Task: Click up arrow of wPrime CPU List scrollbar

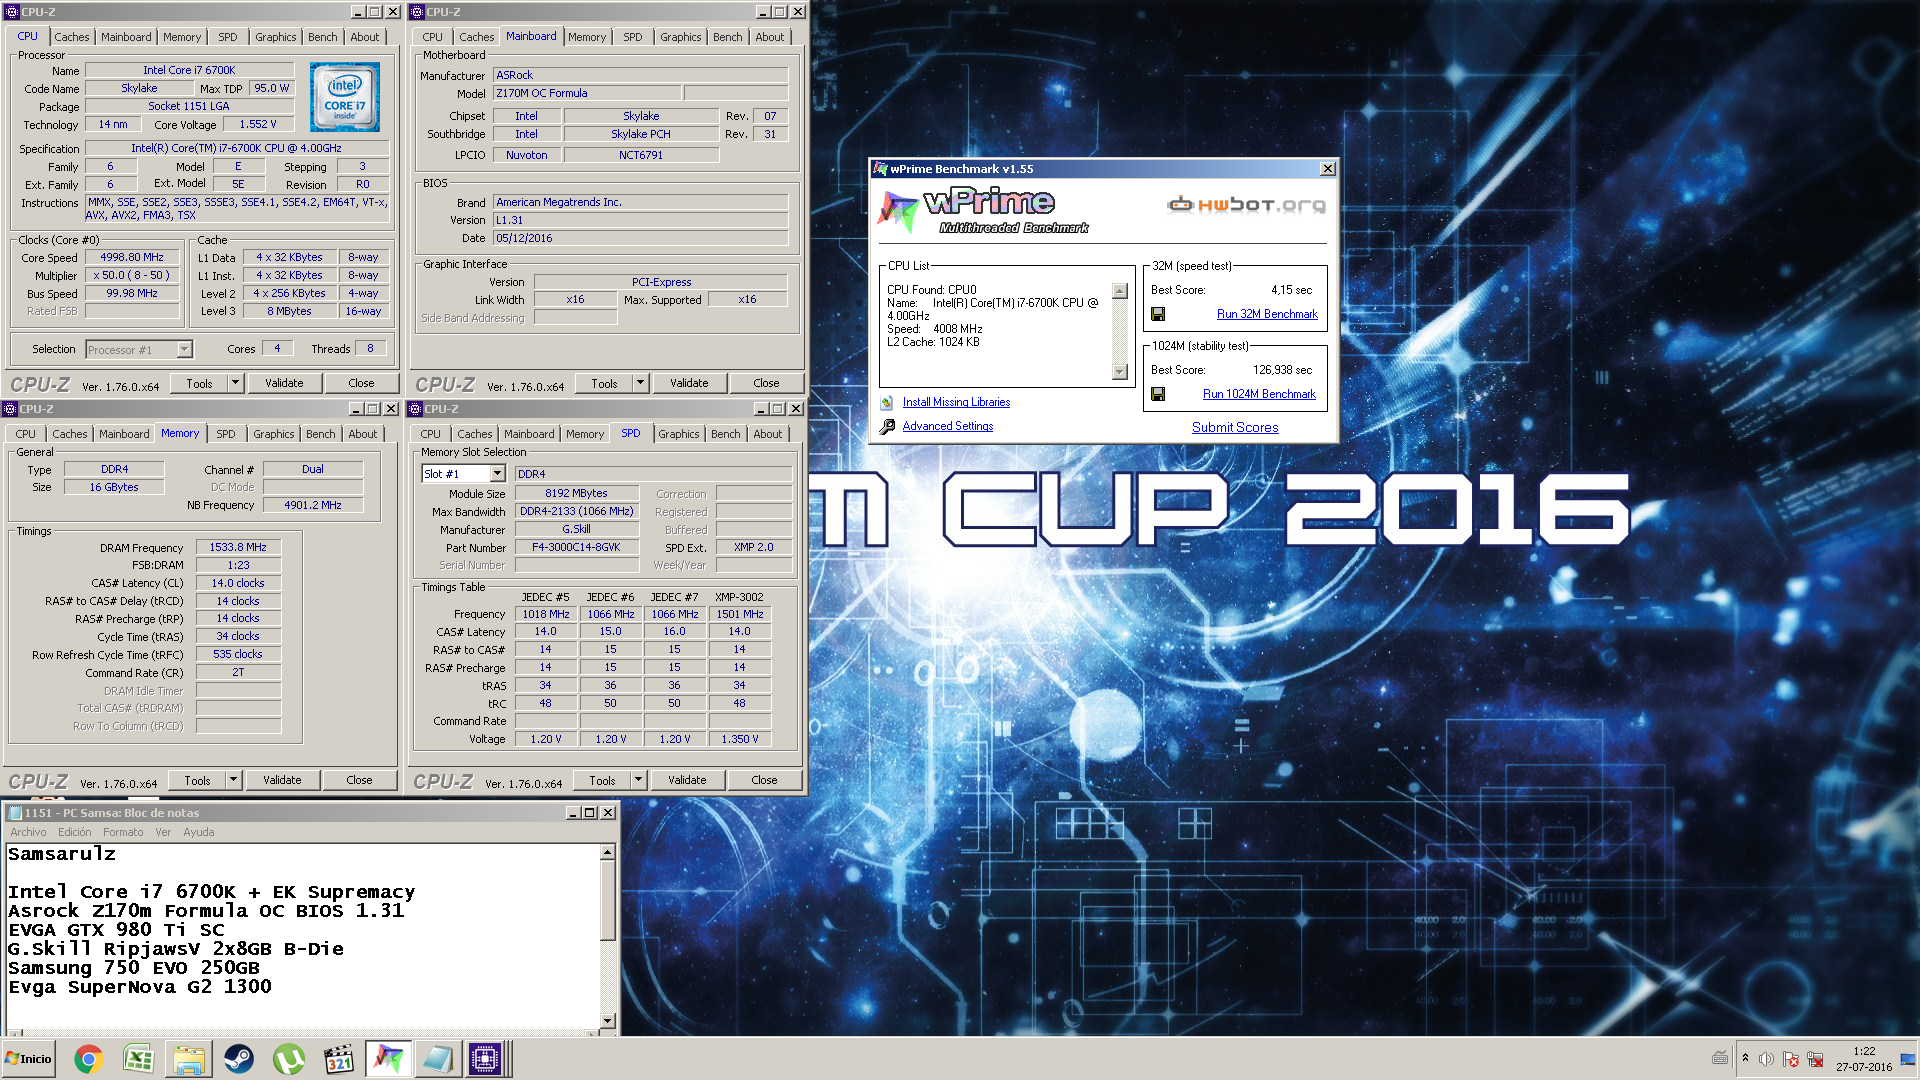Action: click(1120, 291)
